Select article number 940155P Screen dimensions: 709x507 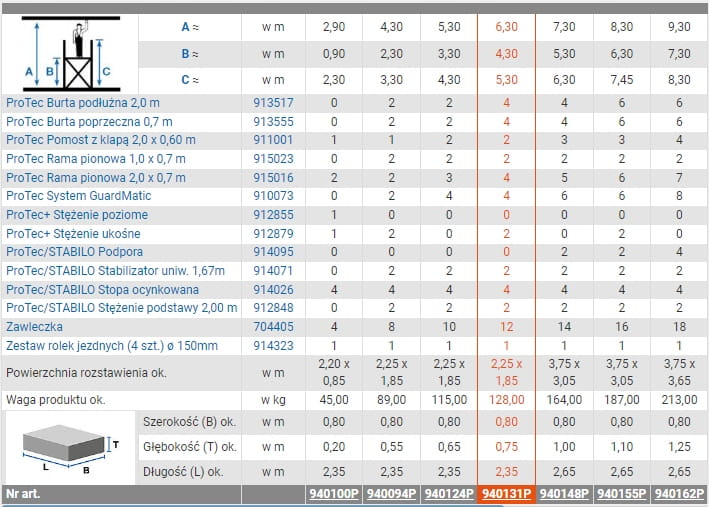pyautogui.click(x=622, y=494)
